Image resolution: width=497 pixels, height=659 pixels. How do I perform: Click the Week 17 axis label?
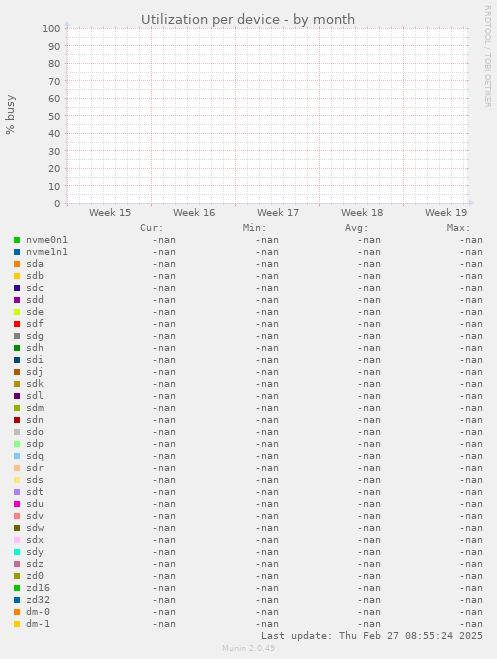278,213
